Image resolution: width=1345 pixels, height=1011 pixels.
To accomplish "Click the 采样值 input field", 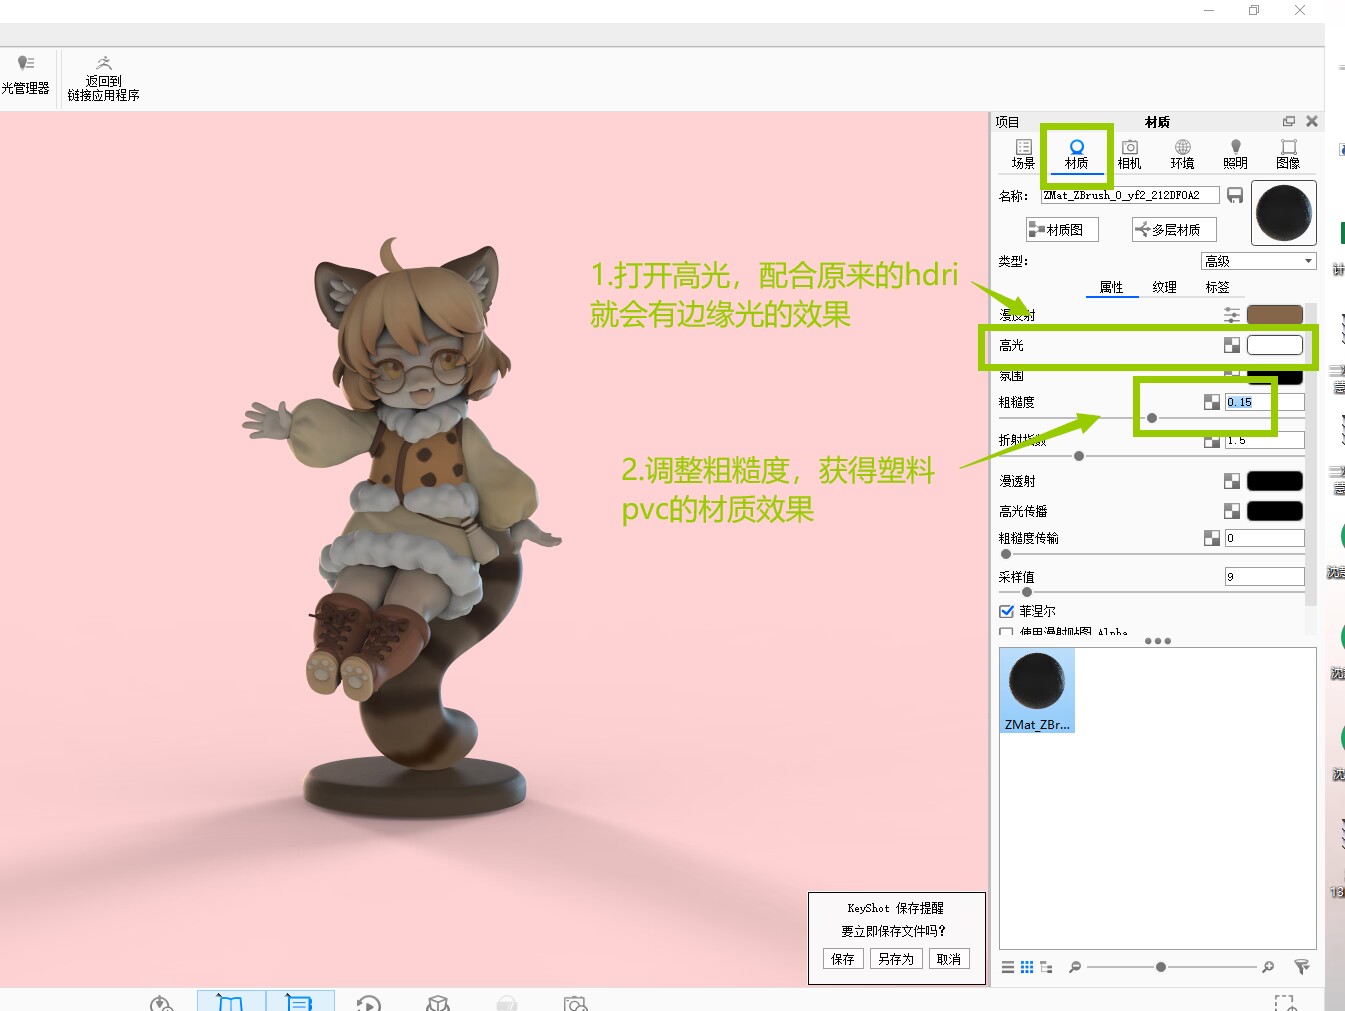I will [1265, 577].
